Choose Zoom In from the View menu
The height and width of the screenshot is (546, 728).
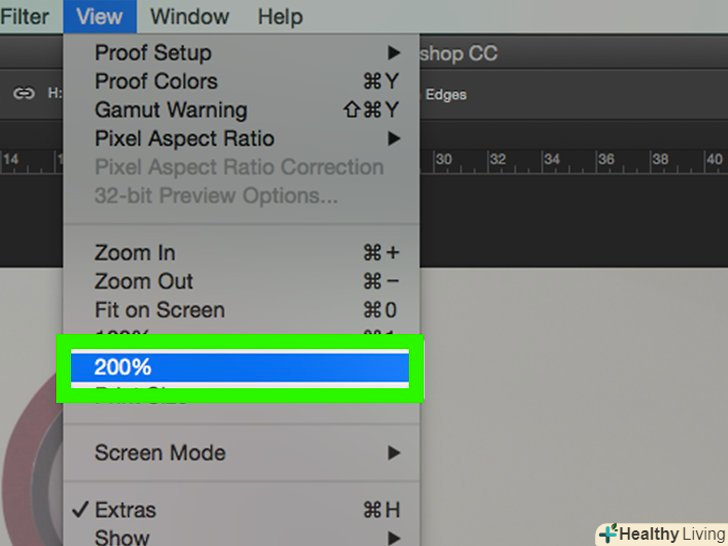[x=135, y=253]
